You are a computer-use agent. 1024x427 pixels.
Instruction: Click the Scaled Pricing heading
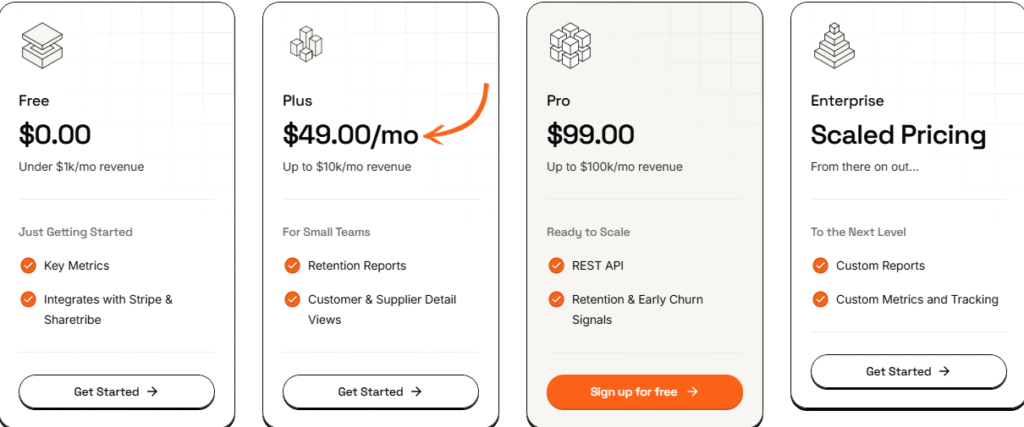coord(898,135)
